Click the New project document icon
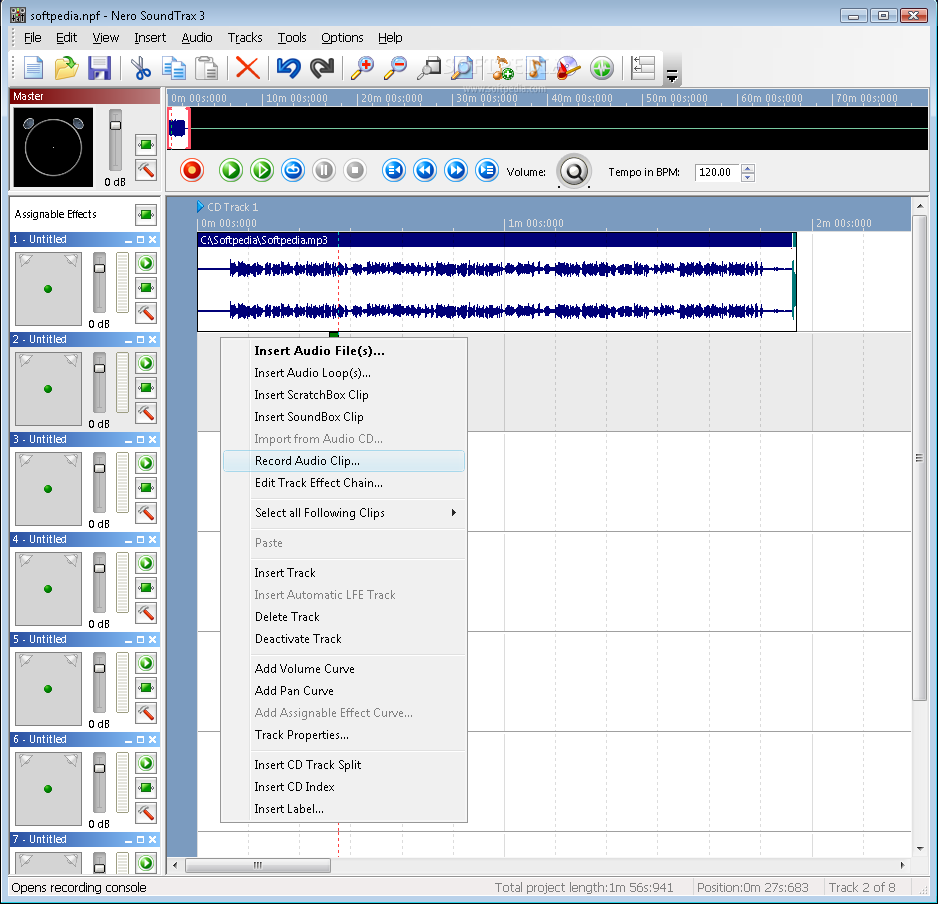The image size is (938, 904). tap(34, 68)
